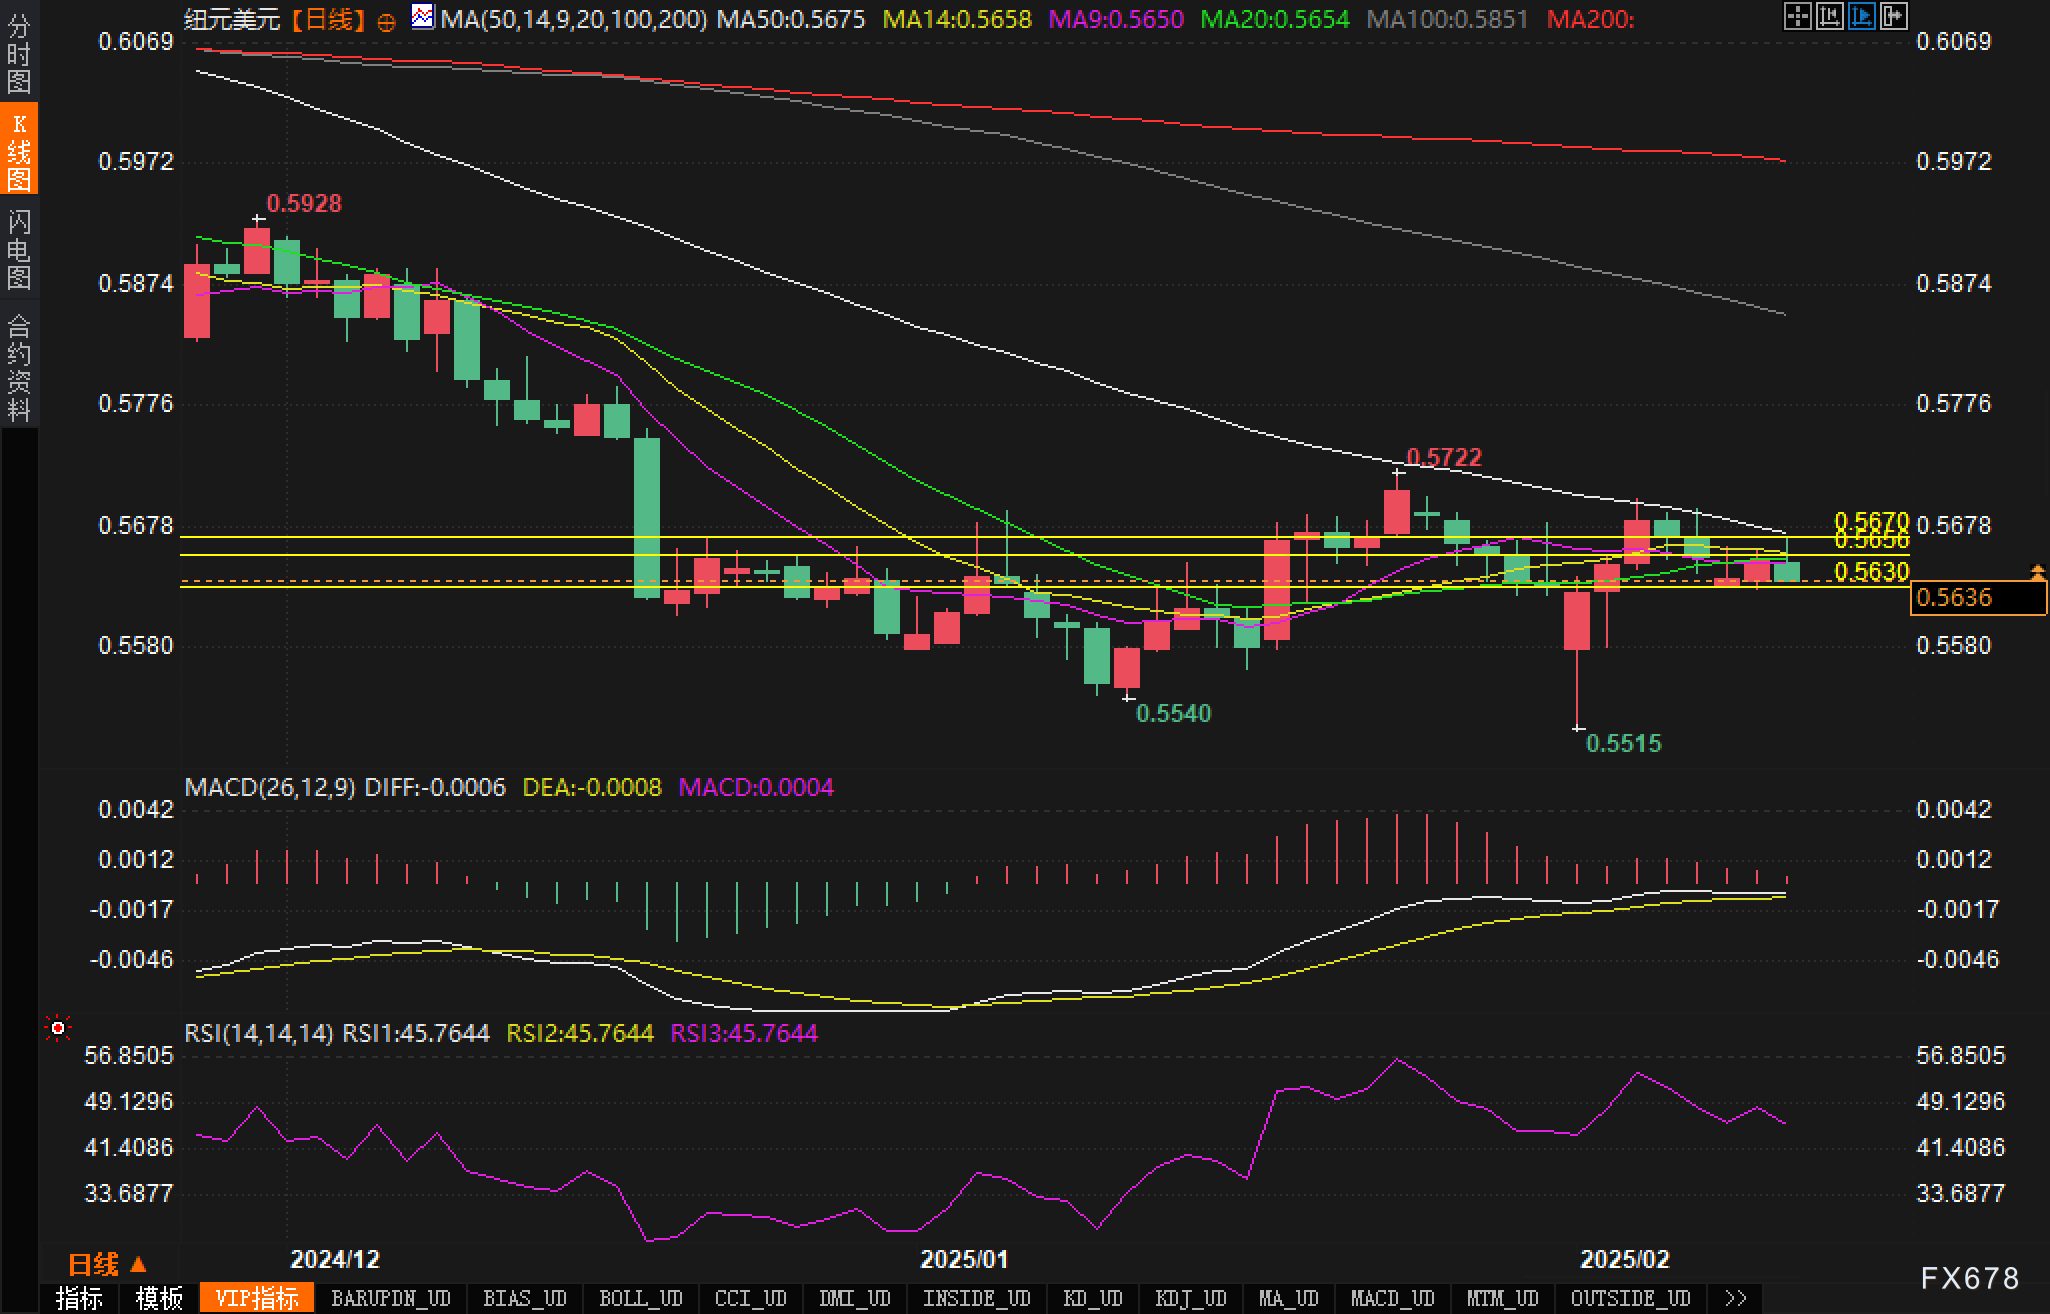The image size is (2050, 1314).
Task: Click the rightmost icon with right arrow
Action: point(1893,16)
